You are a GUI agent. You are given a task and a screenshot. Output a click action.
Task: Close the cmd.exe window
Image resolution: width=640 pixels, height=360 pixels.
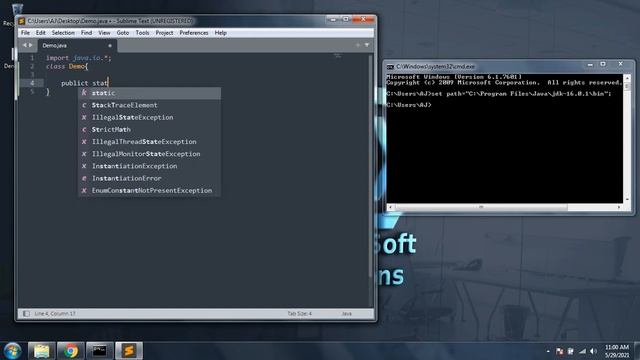point(620,64)
